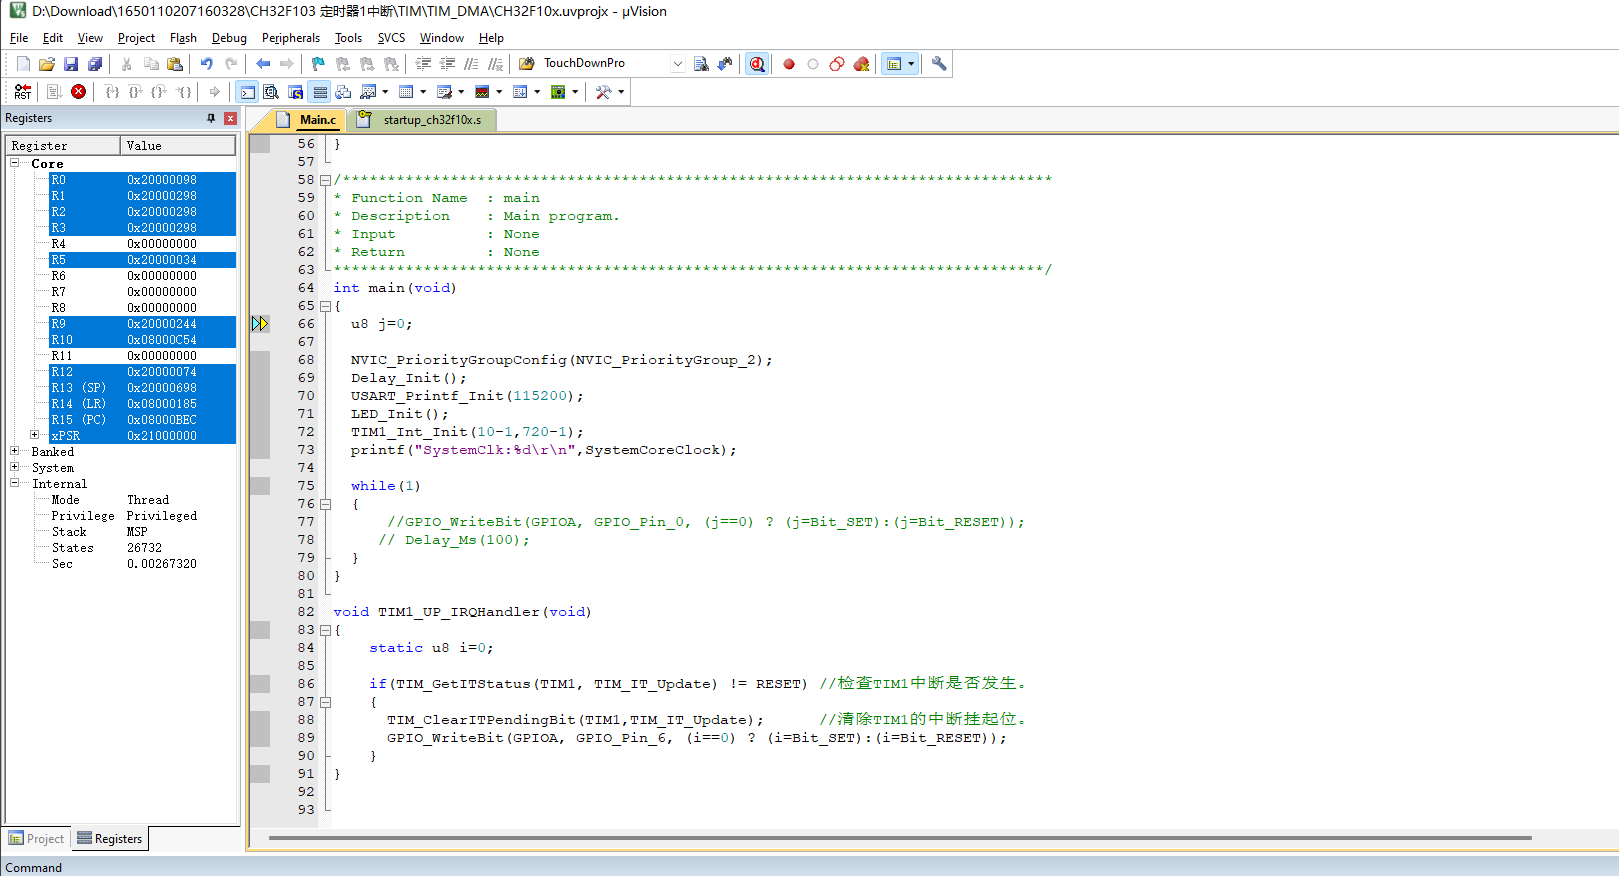Create a new file with the New icon

(x=23, y=64)
